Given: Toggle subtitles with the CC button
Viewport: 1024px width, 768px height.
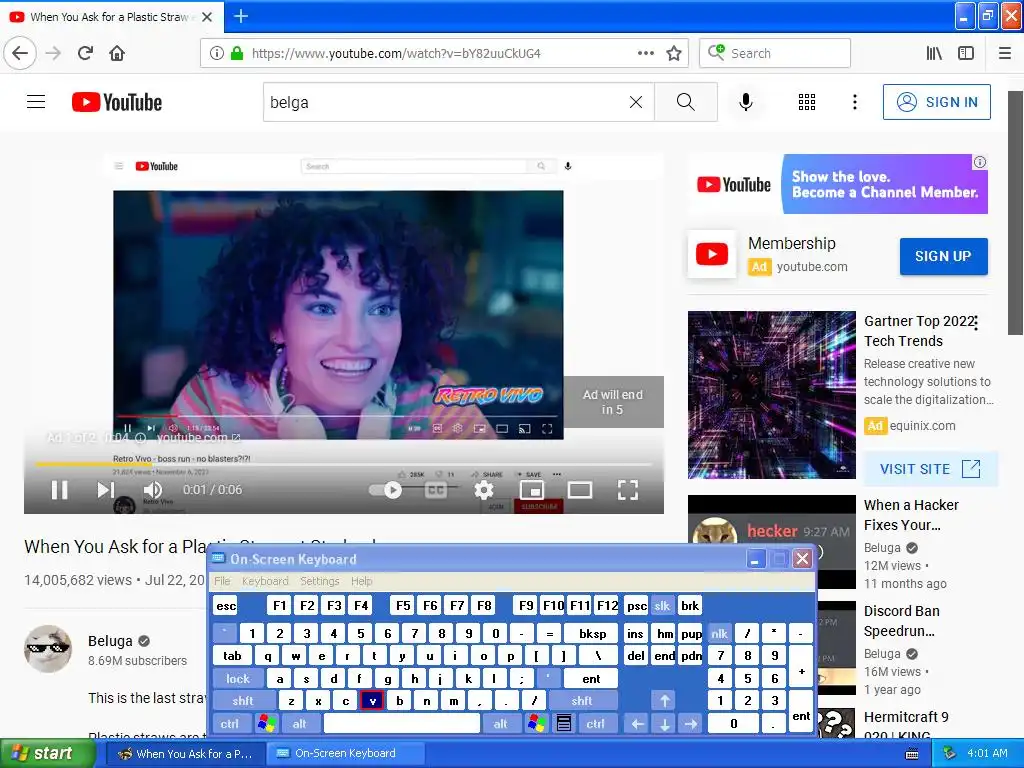Looking at the screenshot, I should 436,490.
